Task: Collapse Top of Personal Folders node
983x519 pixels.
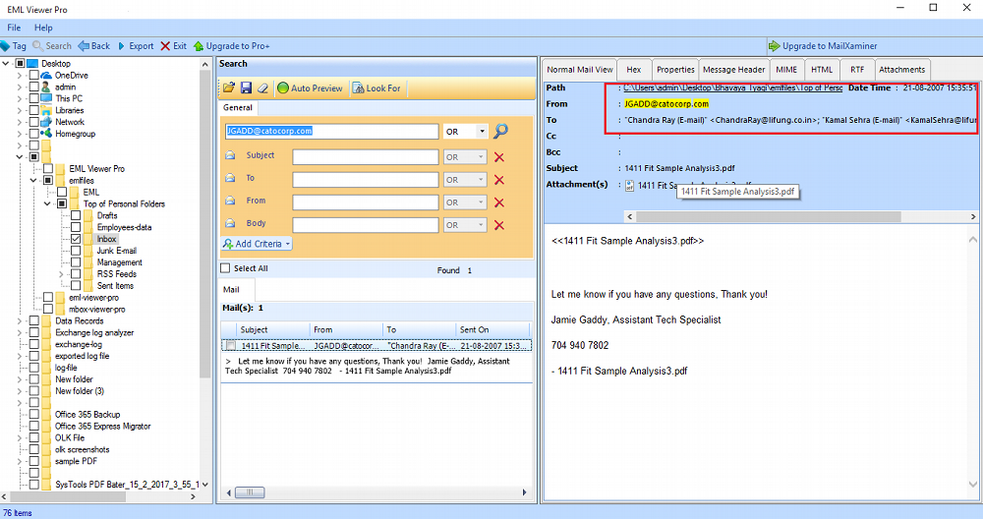Action: coord(48,204)
